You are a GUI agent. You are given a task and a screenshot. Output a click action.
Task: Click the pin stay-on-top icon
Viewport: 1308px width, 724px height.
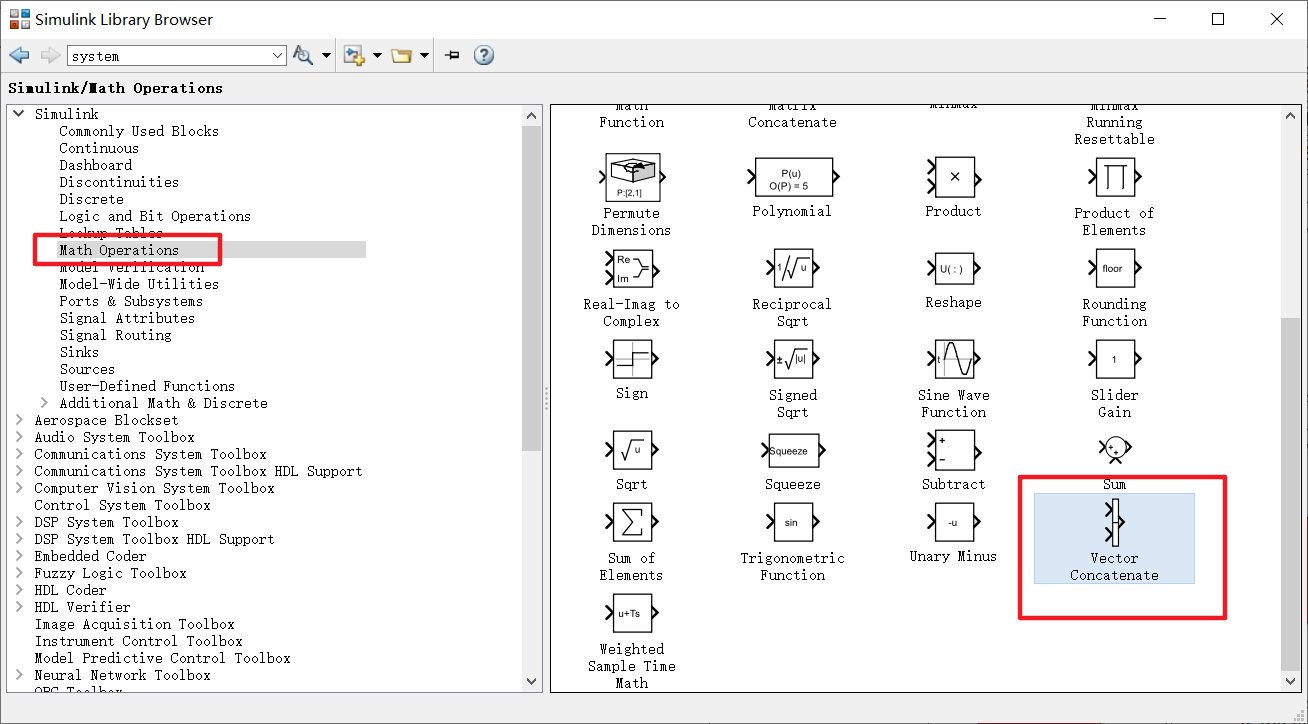pyautogui.click(x=452, y=56)
